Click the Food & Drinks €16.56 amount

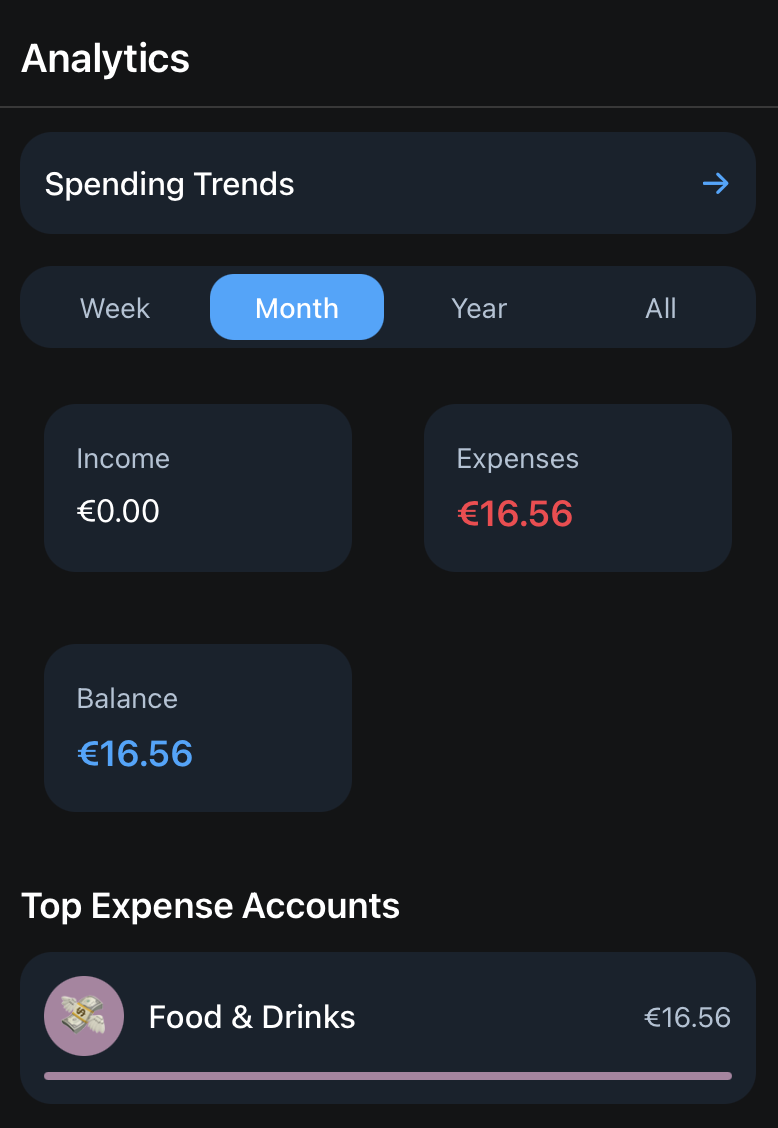pos(687,1018)
